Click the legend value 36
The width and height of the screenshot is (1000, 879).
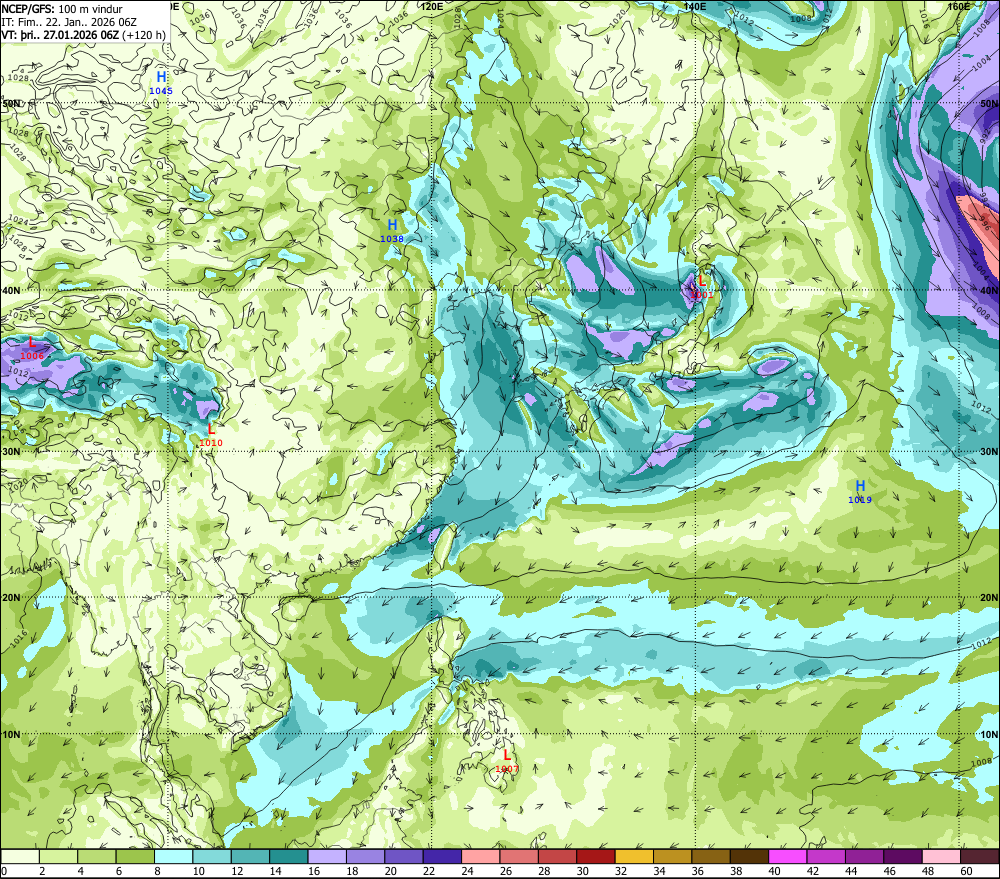[x=698, y=871]
